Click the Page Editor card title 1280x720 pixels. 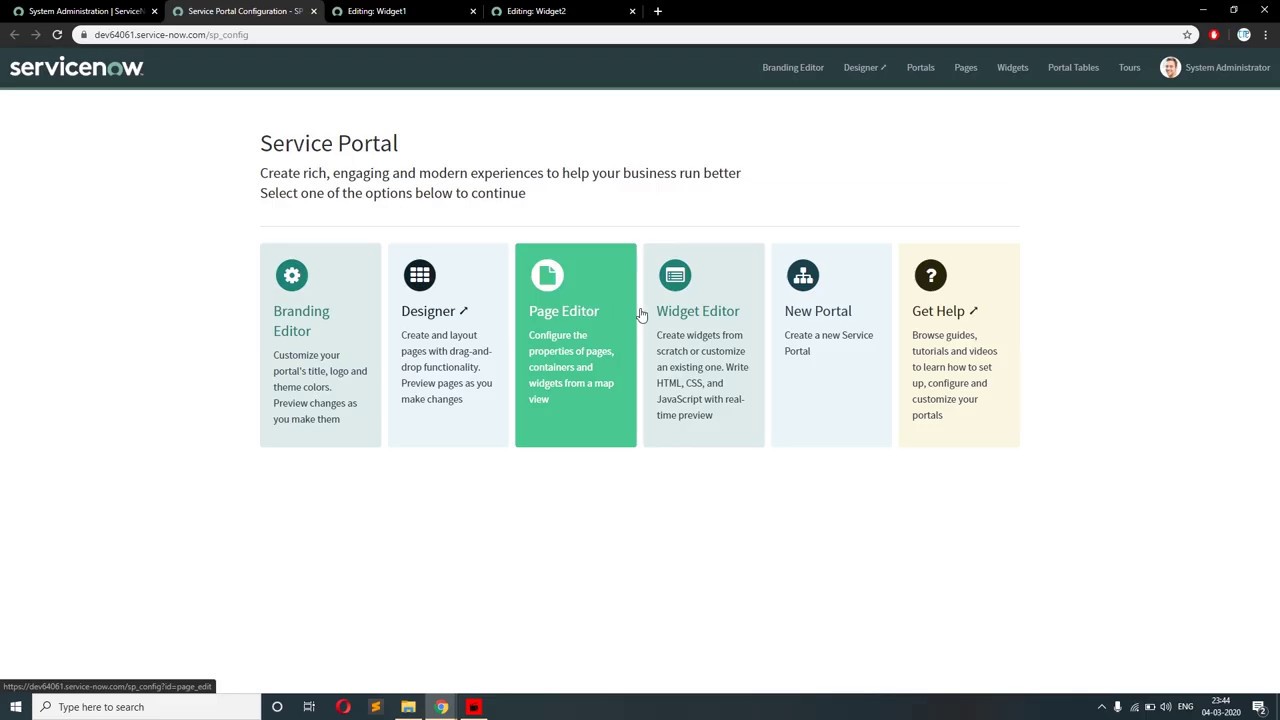[564, 311]
